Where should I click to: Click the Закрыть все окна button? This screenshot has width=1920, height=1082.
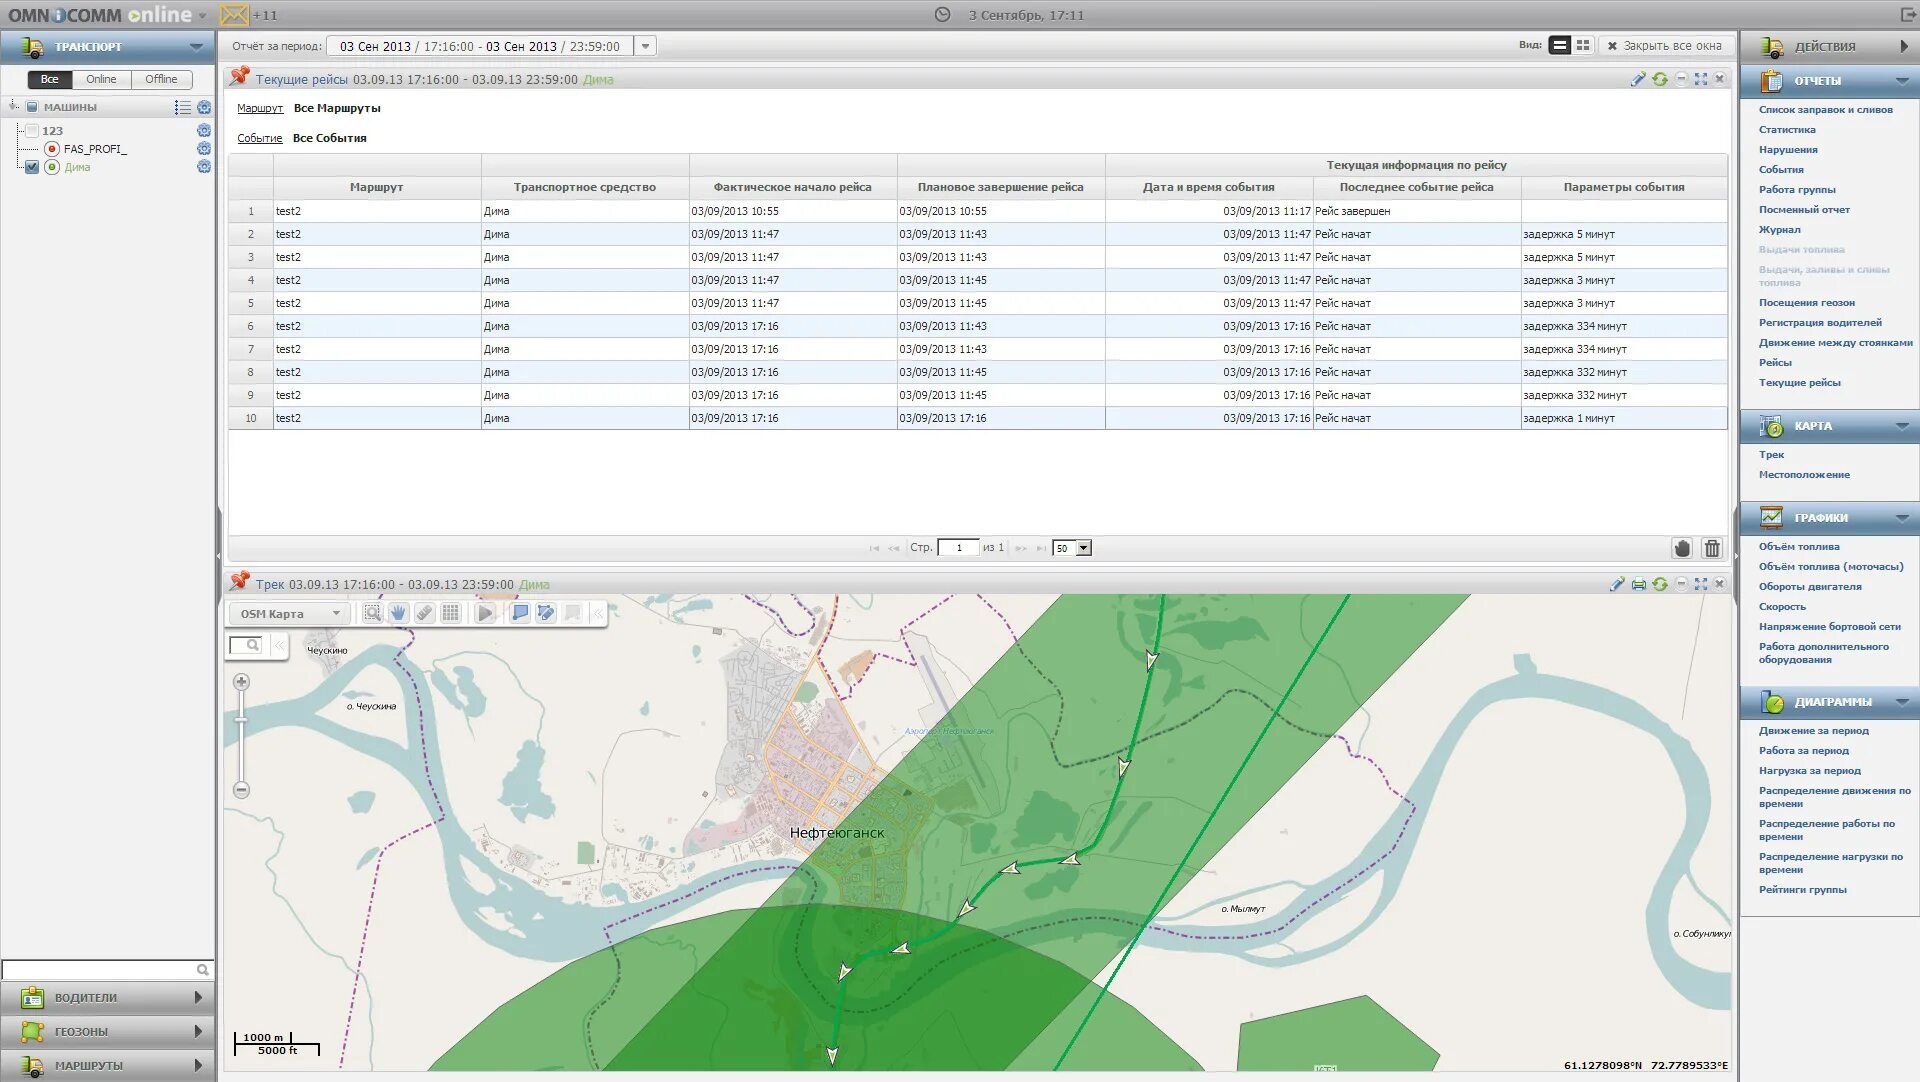point(1664,46)
